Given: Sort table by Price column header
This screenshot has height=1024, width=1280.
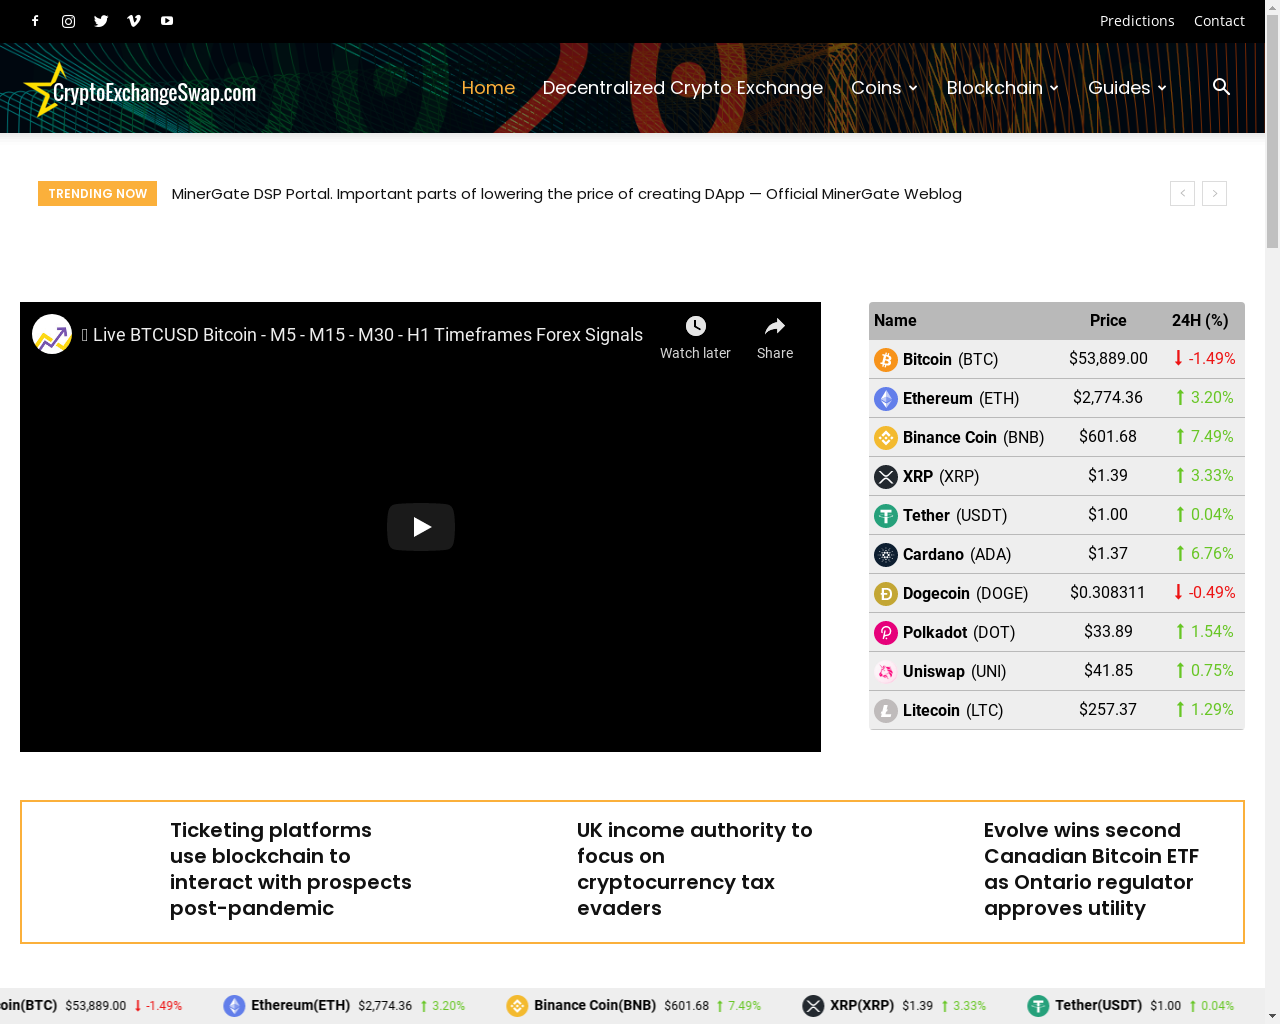Looking at the screenshot, I should coord(1108,320).
